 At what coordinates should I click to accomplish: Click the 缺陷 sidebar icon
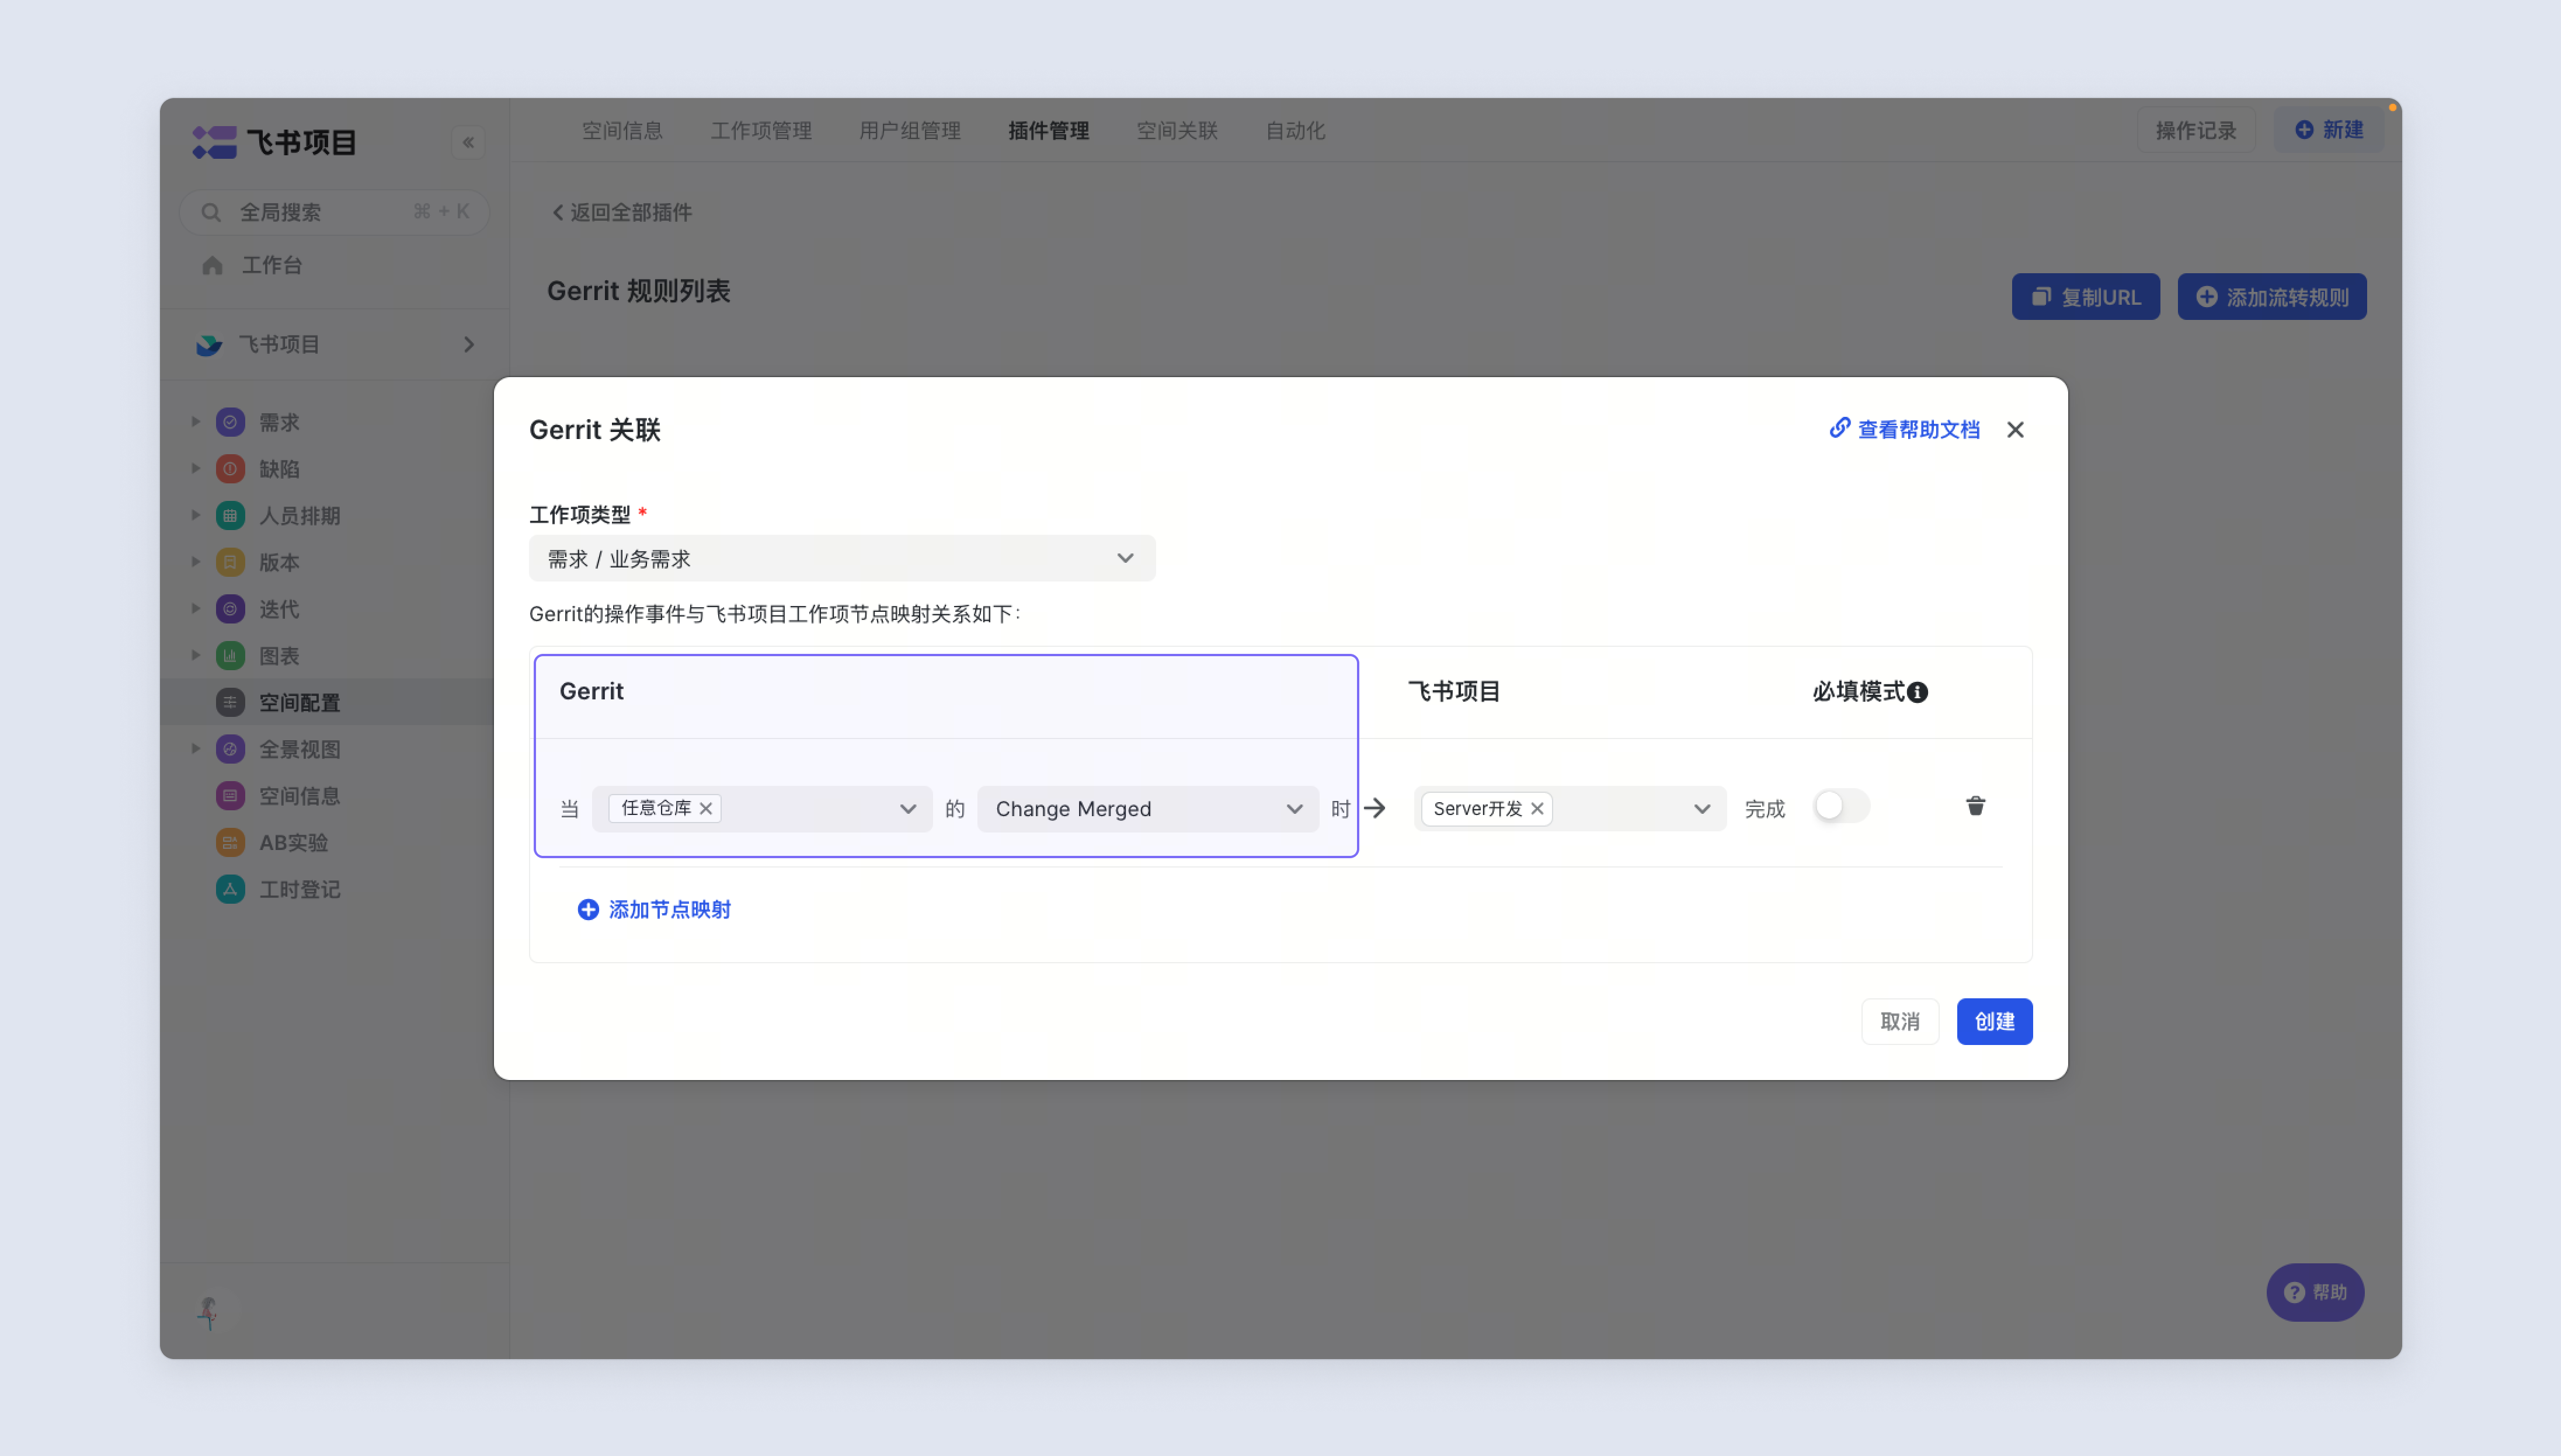click(x=230, y=469)
